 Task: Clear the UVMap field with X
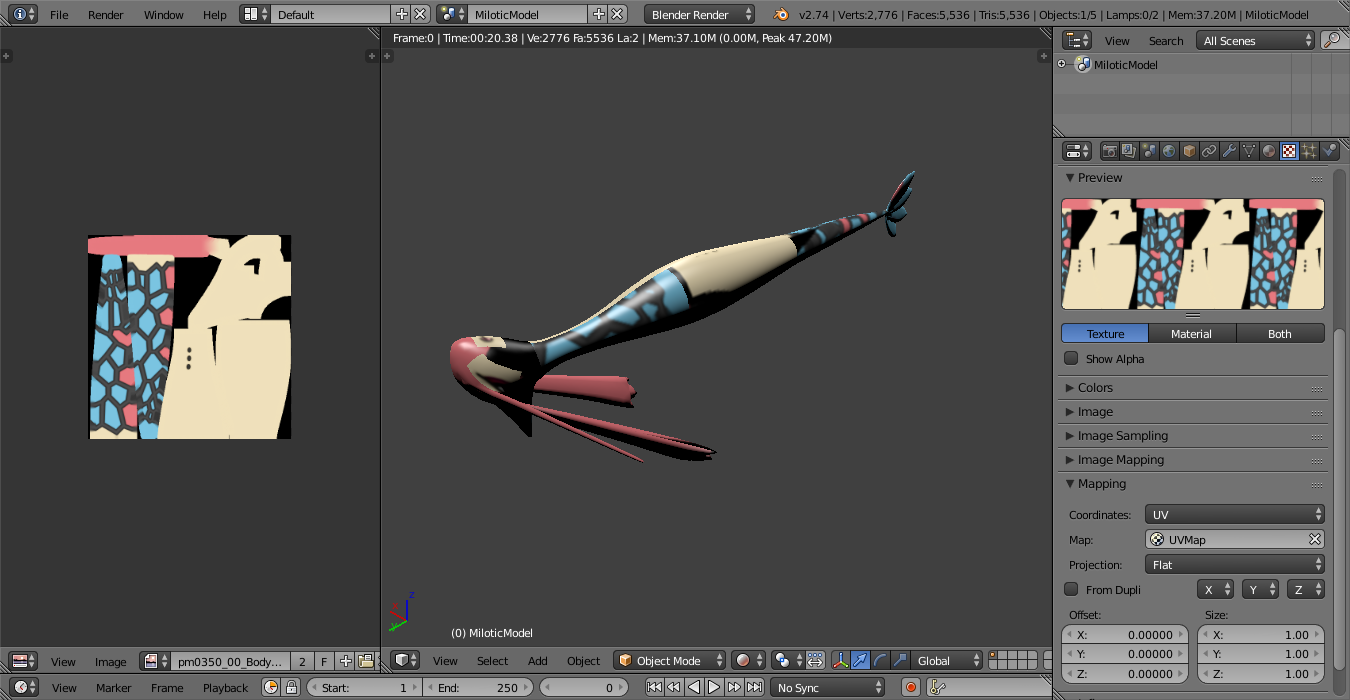coord(1315,539)
